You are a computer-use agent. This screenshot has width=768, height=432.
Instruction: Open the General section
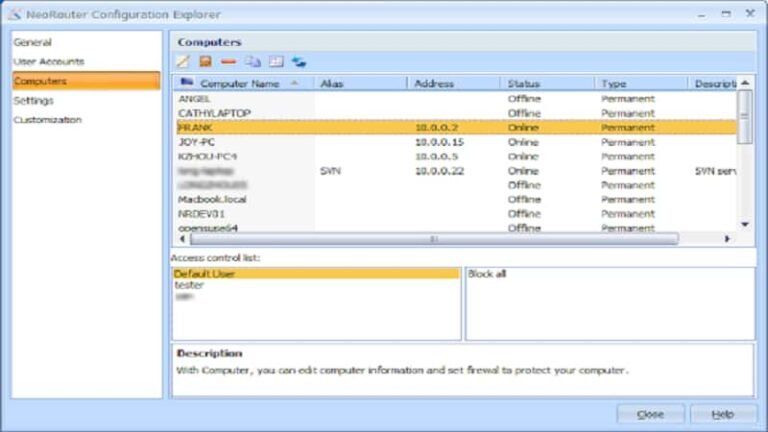click(32, 42)
